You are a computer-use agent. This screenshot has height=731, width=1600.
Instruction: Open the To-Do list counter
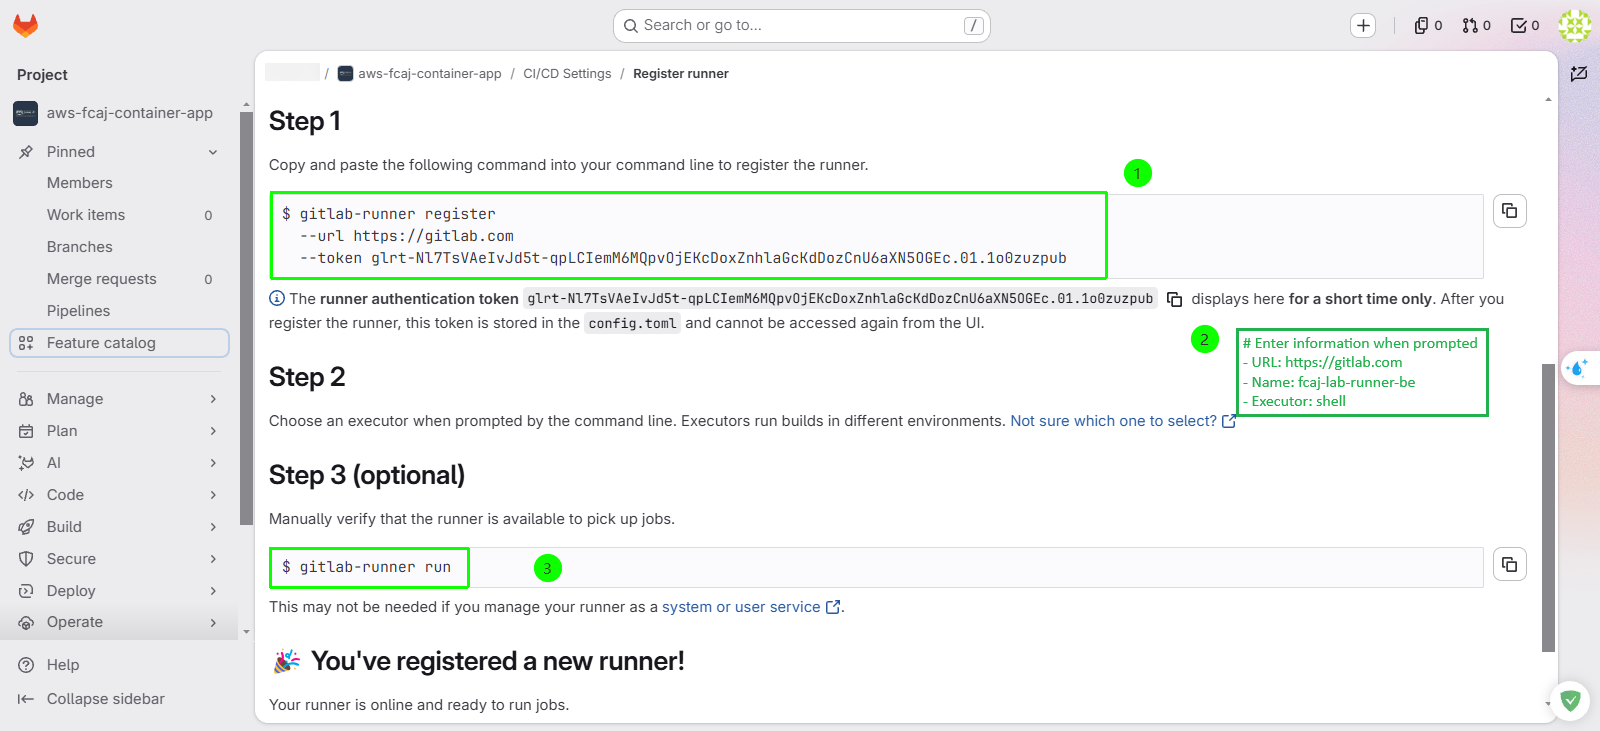tap(1524, 26)
